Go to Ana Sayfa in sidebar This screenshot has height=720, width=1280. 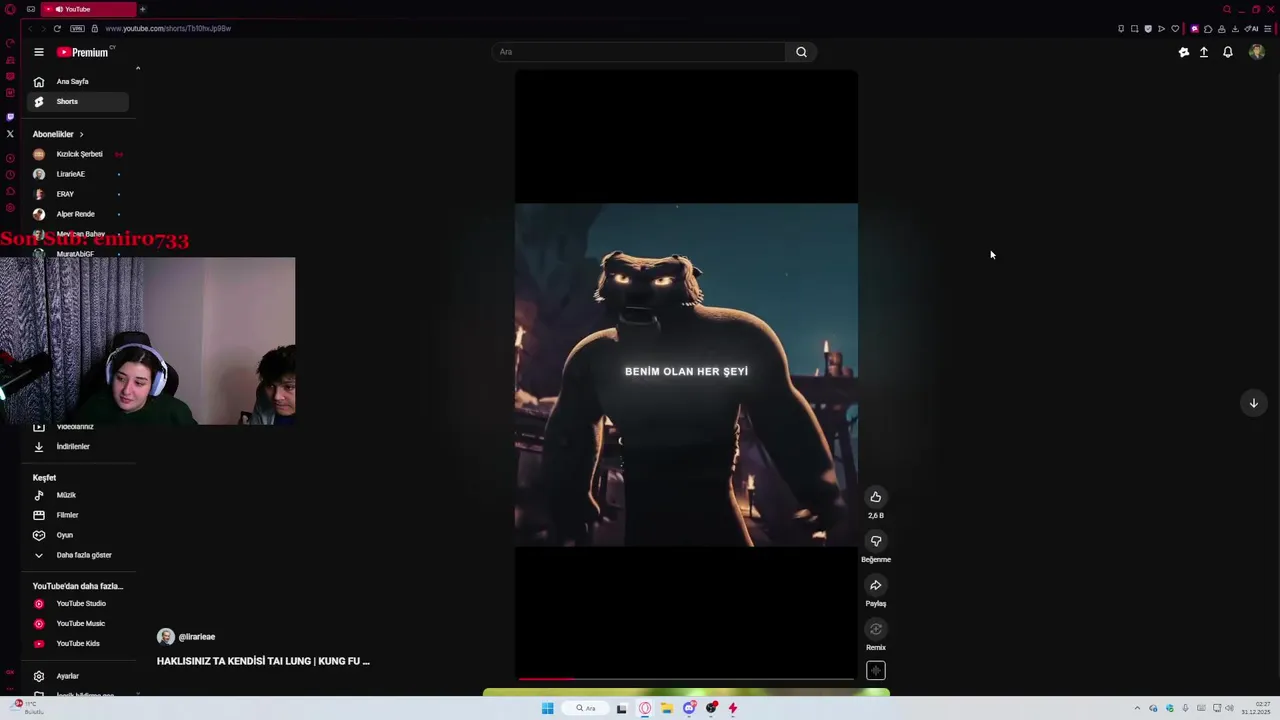pyautogui.click(x=78, y=81)
